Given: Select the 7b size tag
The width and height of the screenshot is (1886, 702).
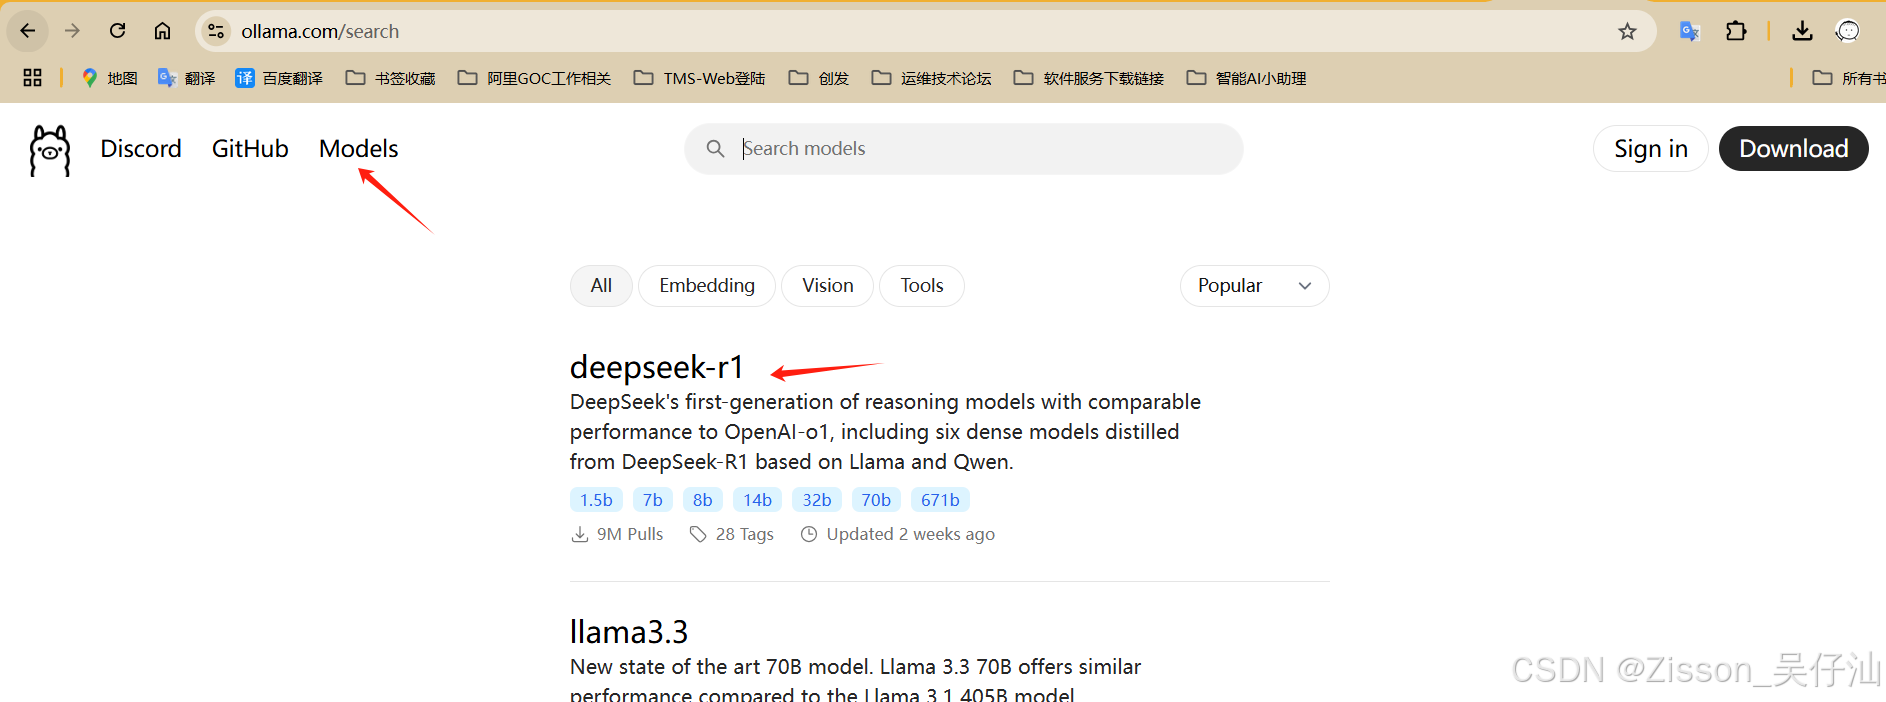Looking at the screenshot, I should (x=653, y=500).
